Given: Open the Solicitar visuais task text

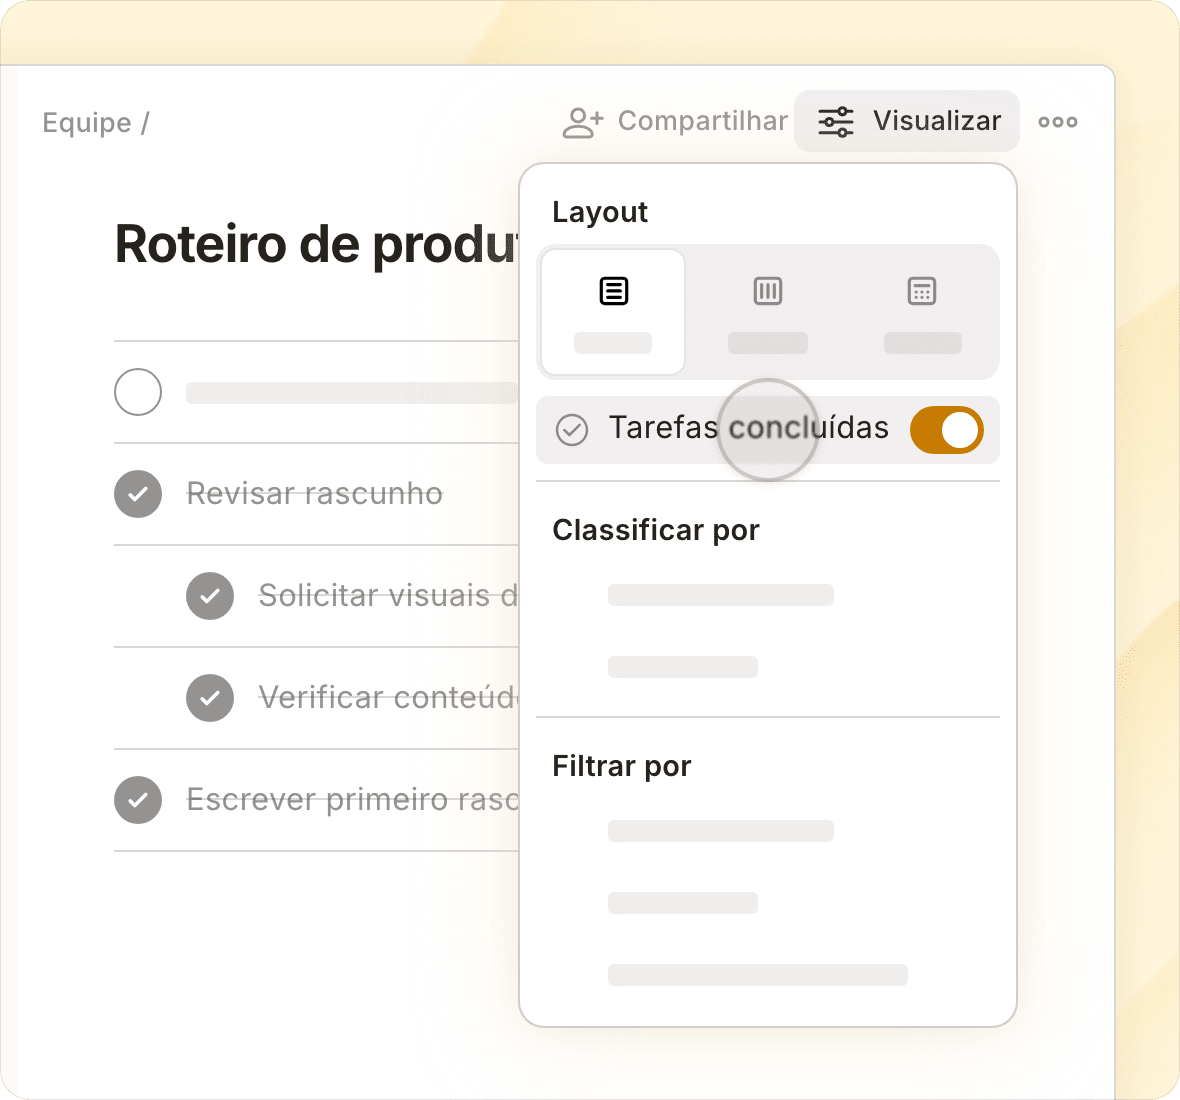Looking at the screenshot, I should 388,596.
